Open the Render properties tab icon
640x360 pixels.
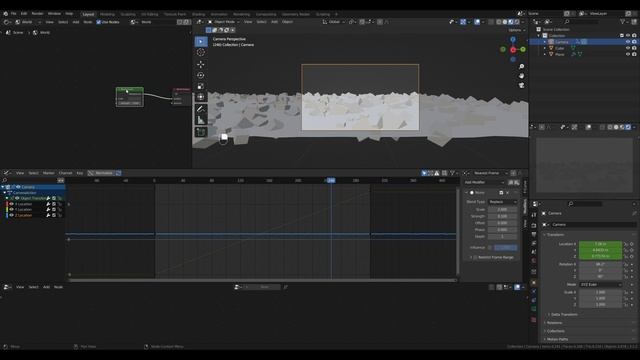pyautogui.click(x=534, y=225)
